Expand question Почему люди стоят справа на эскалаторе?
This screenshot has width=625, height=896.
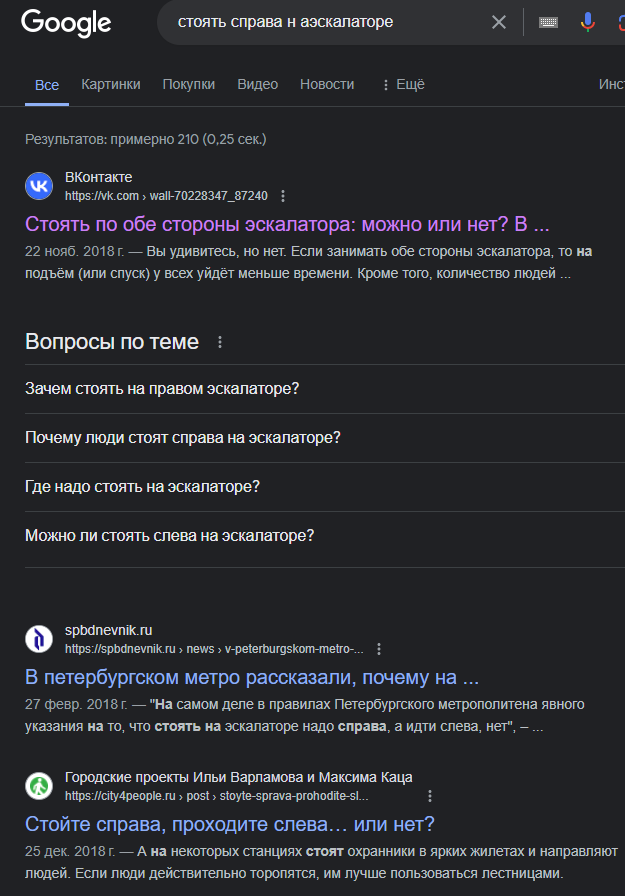(x=324, y=438)
